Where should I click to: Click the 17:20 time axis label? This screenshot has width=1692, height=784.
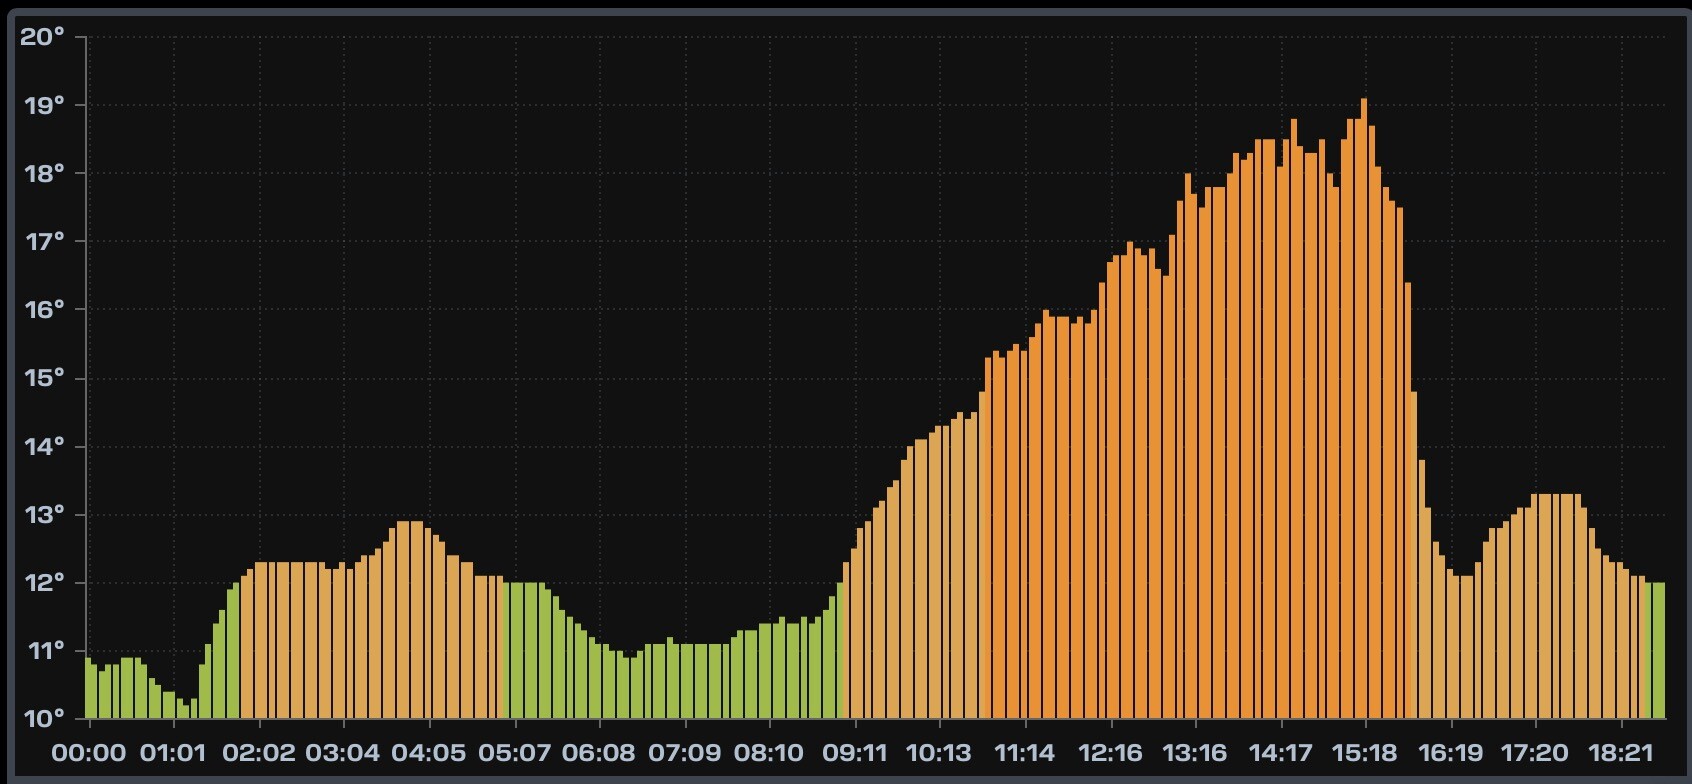point(1535,752)
